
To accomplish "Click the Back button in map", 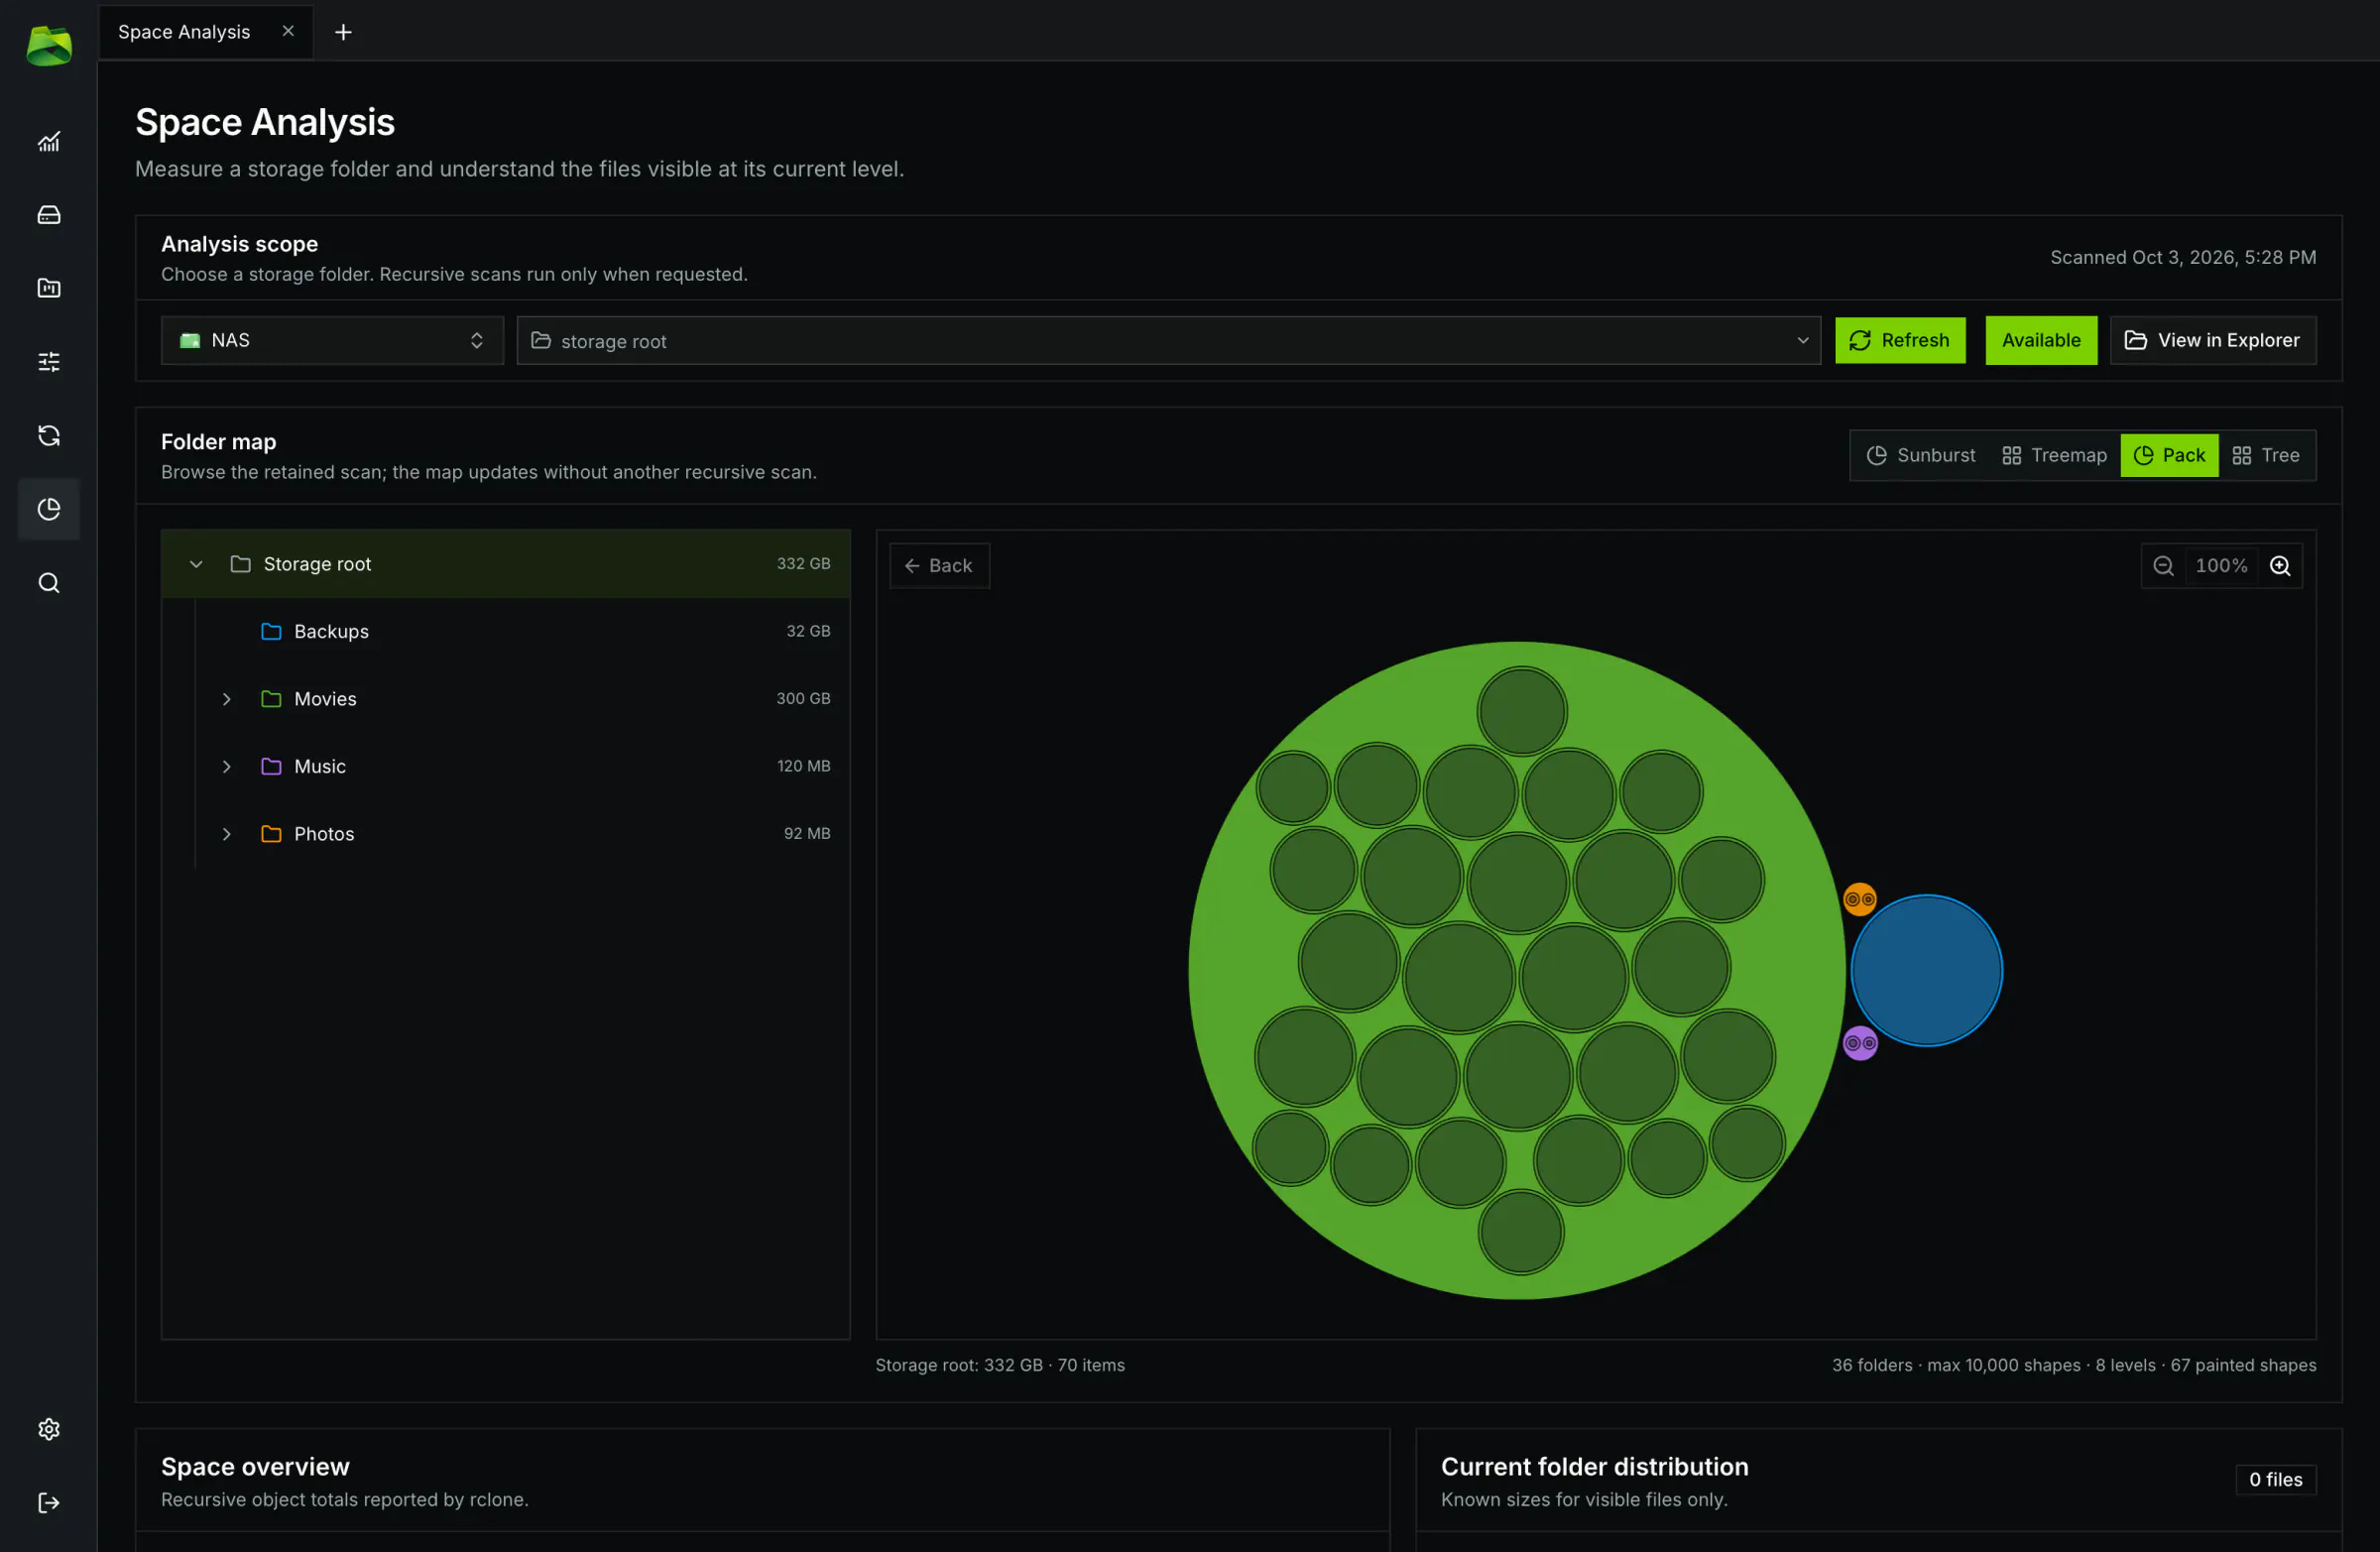I will 939,566.
